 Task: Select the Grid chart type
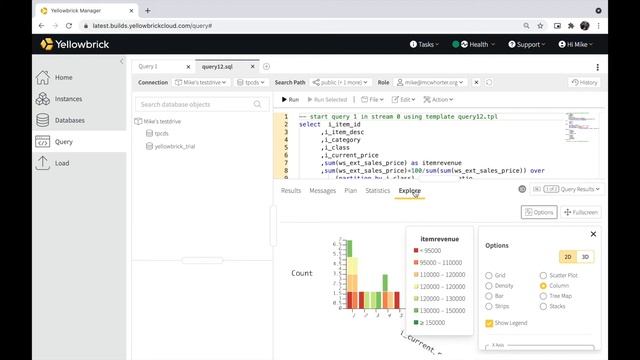point(489,275)
